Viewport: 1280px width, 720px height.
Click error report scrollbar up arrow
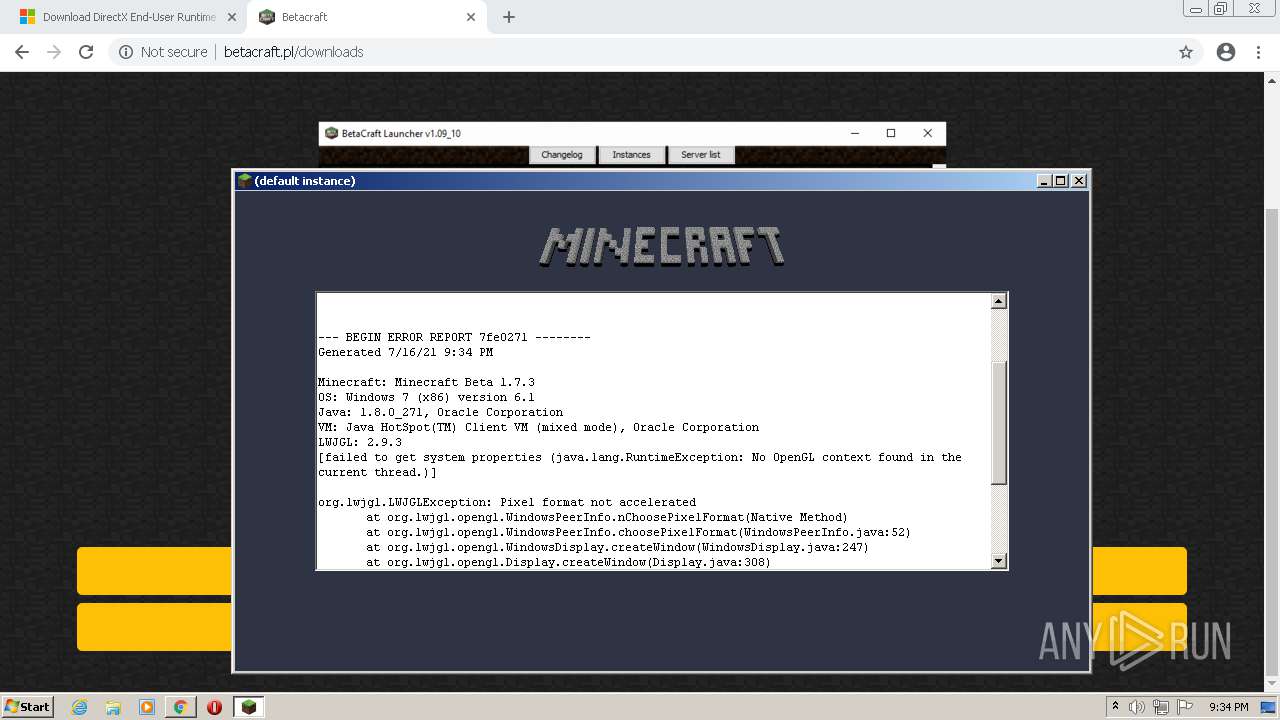(998, 301)
